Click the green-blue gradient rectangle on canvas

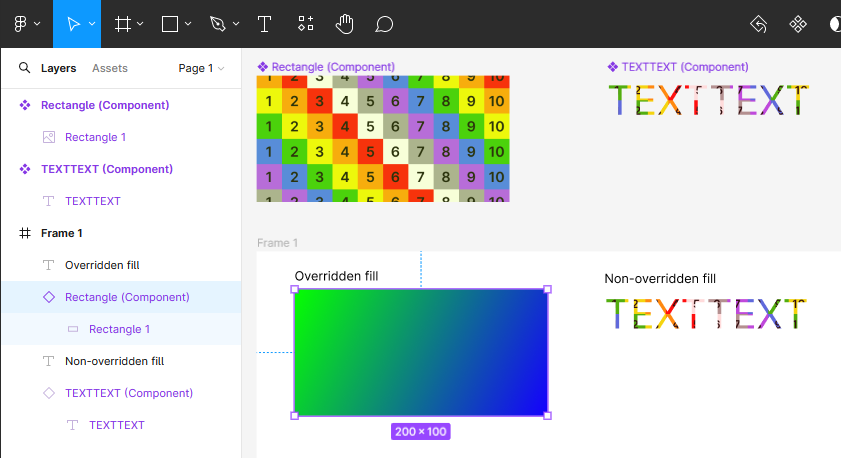point(420,352)
